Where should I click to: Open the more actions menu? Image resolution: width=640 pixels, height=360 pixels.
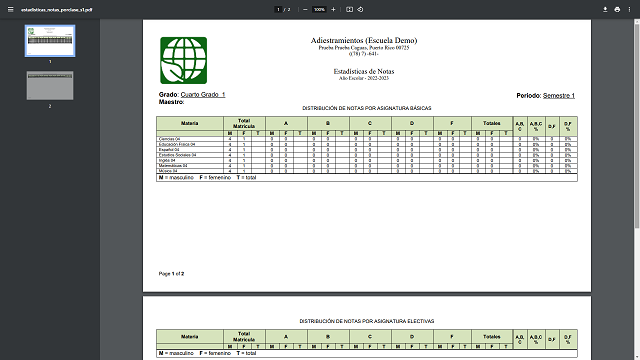click(x=629, y=9)
